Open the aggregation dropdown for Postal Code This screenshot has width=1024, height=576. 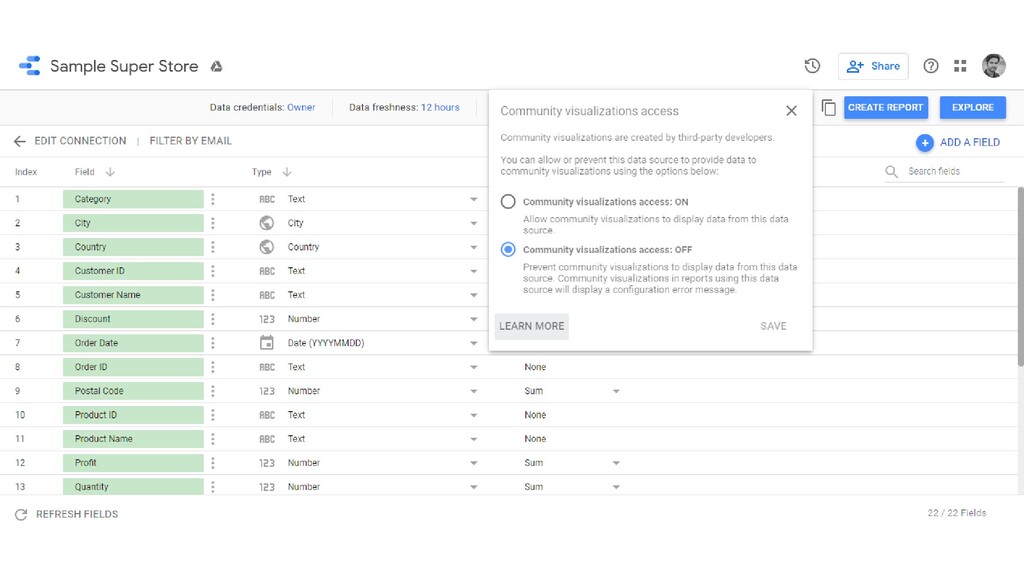[x=616, y=391]
